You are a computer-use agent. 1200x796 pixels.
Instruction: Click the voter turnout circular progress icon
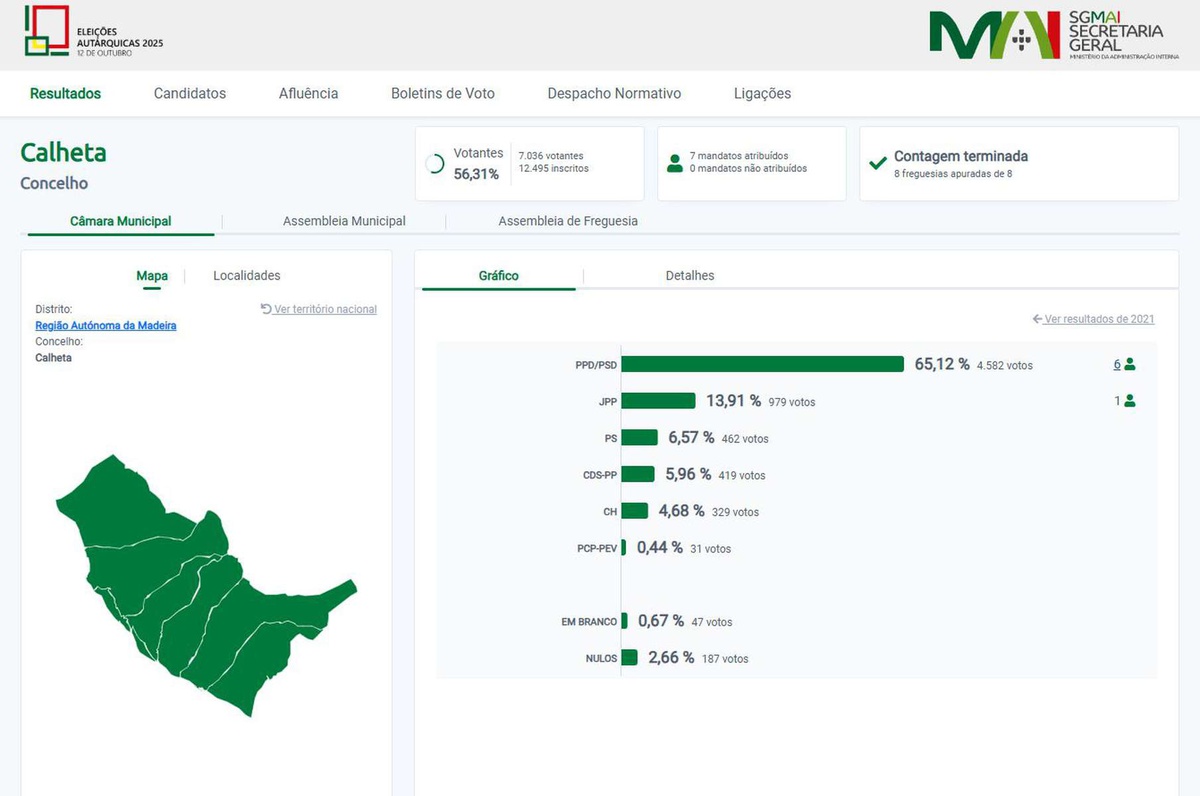[435, 164]
